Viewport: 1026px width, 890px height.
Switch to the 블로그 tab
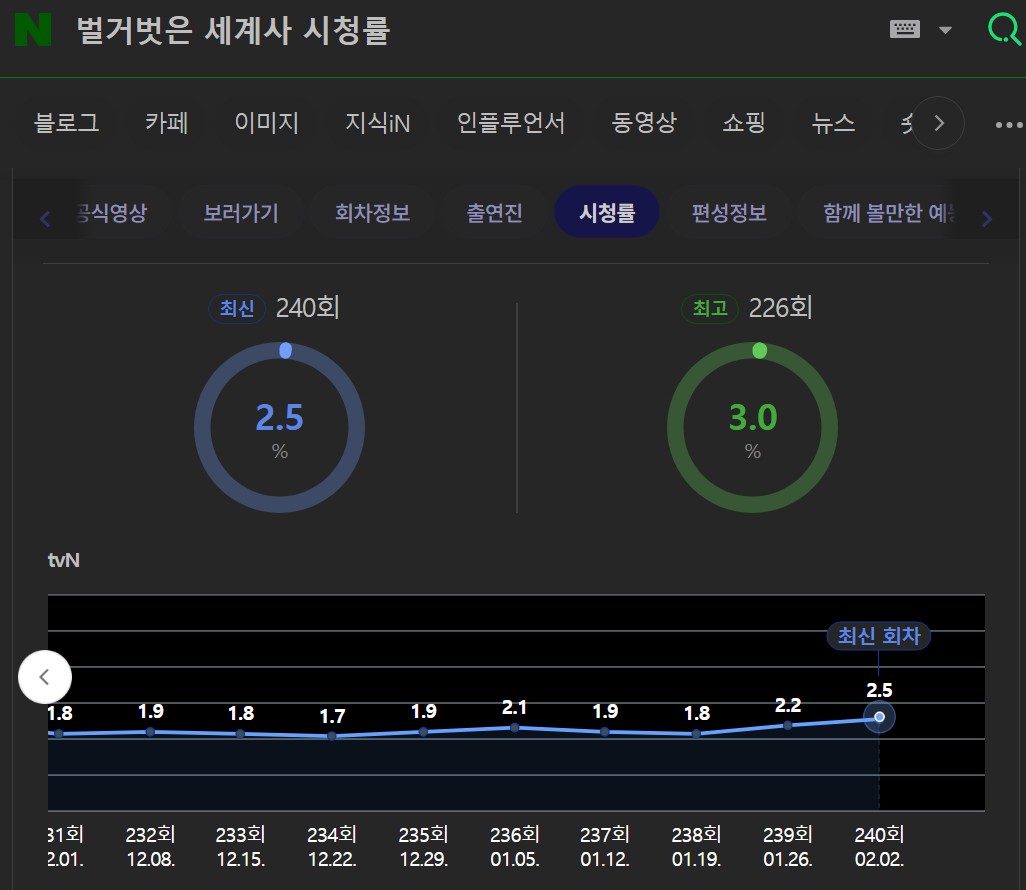click(67, 123)
